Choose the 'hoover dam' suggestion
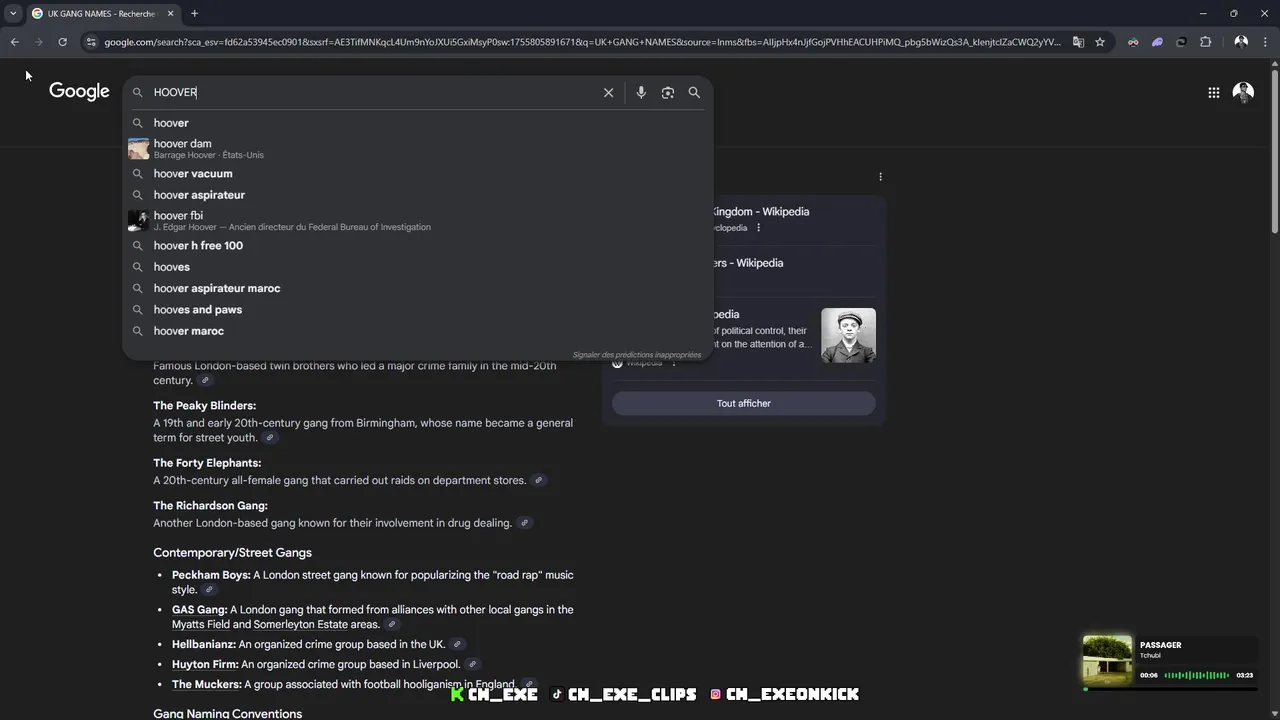 (418, 148)
